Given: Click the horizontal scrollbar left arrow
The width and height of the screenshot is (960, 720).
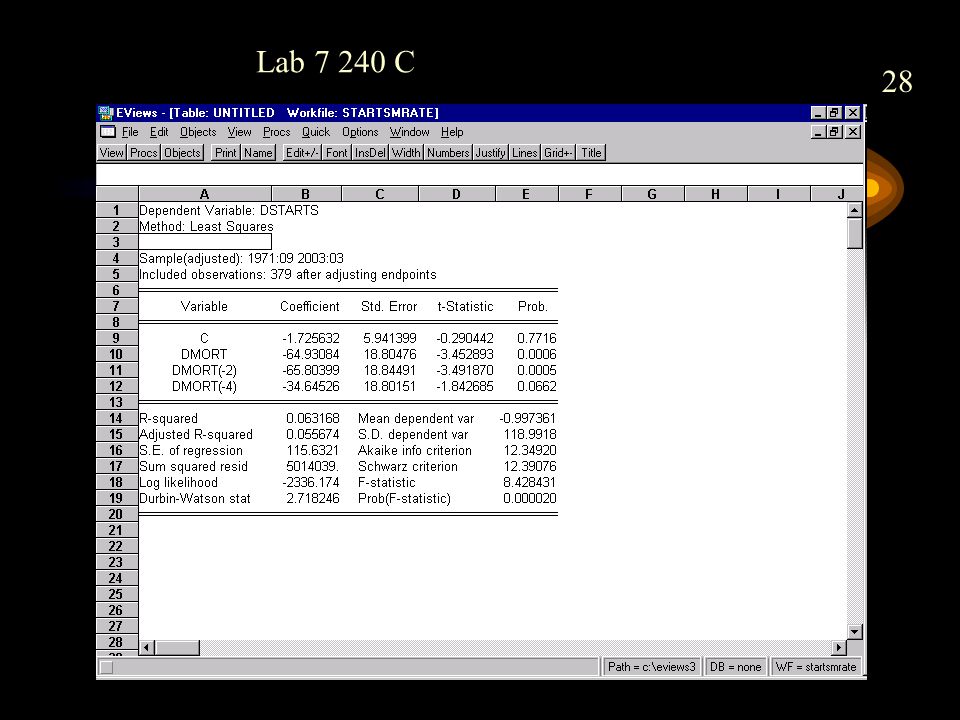Looking at the screenshot, I should click(146, 647).
